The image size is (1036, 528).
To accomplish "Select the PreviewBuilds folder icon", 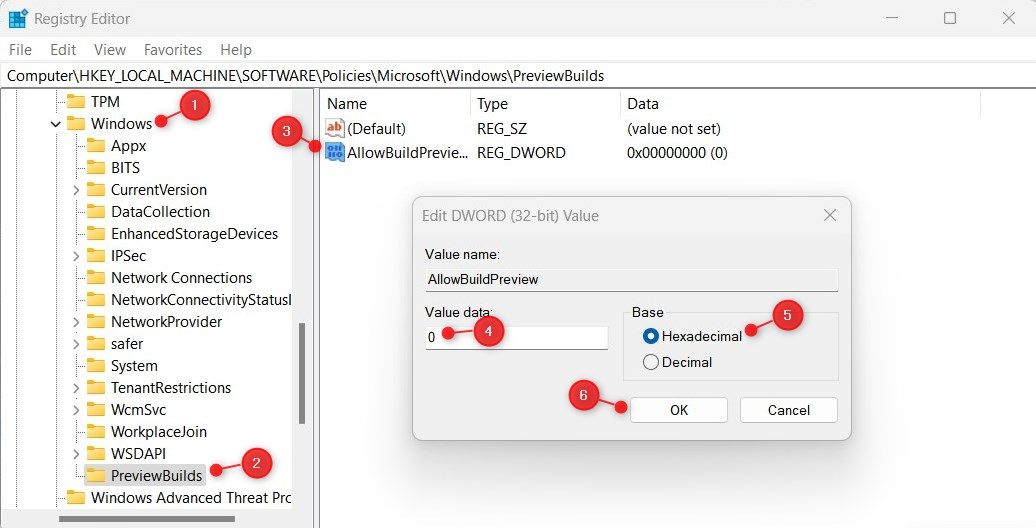I will [x=96, y=475].
